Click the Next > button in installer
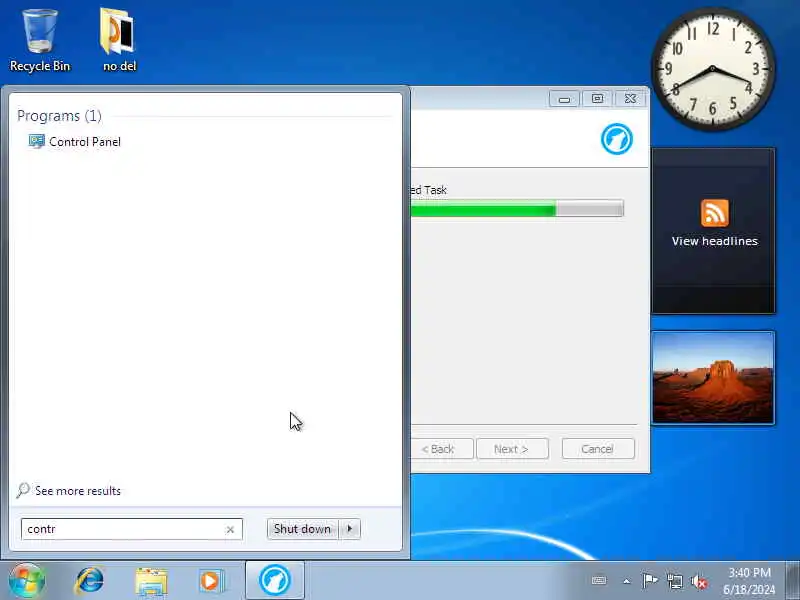The height and width of the screenshot is (600, 800). click(512, 449)
